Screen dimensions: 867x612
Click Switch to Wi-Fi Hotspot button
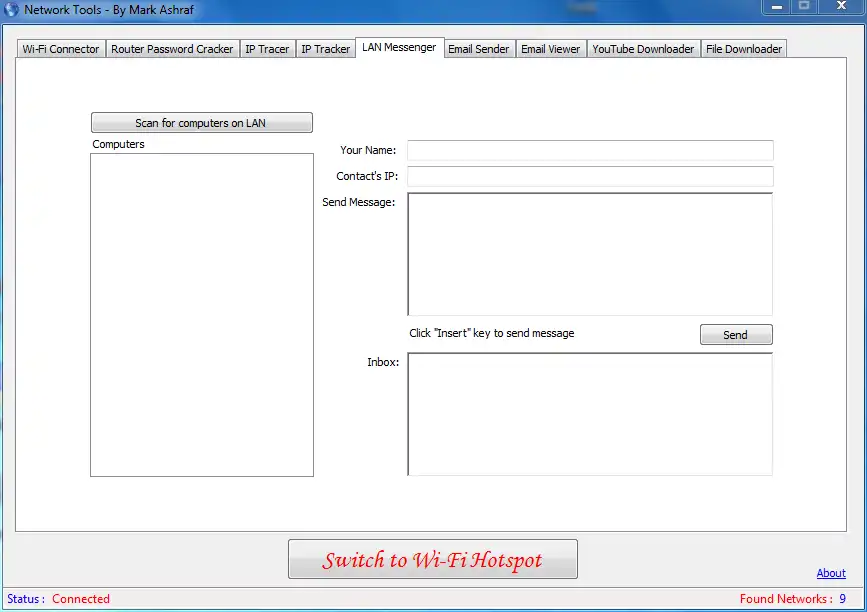tap(433, 559)
